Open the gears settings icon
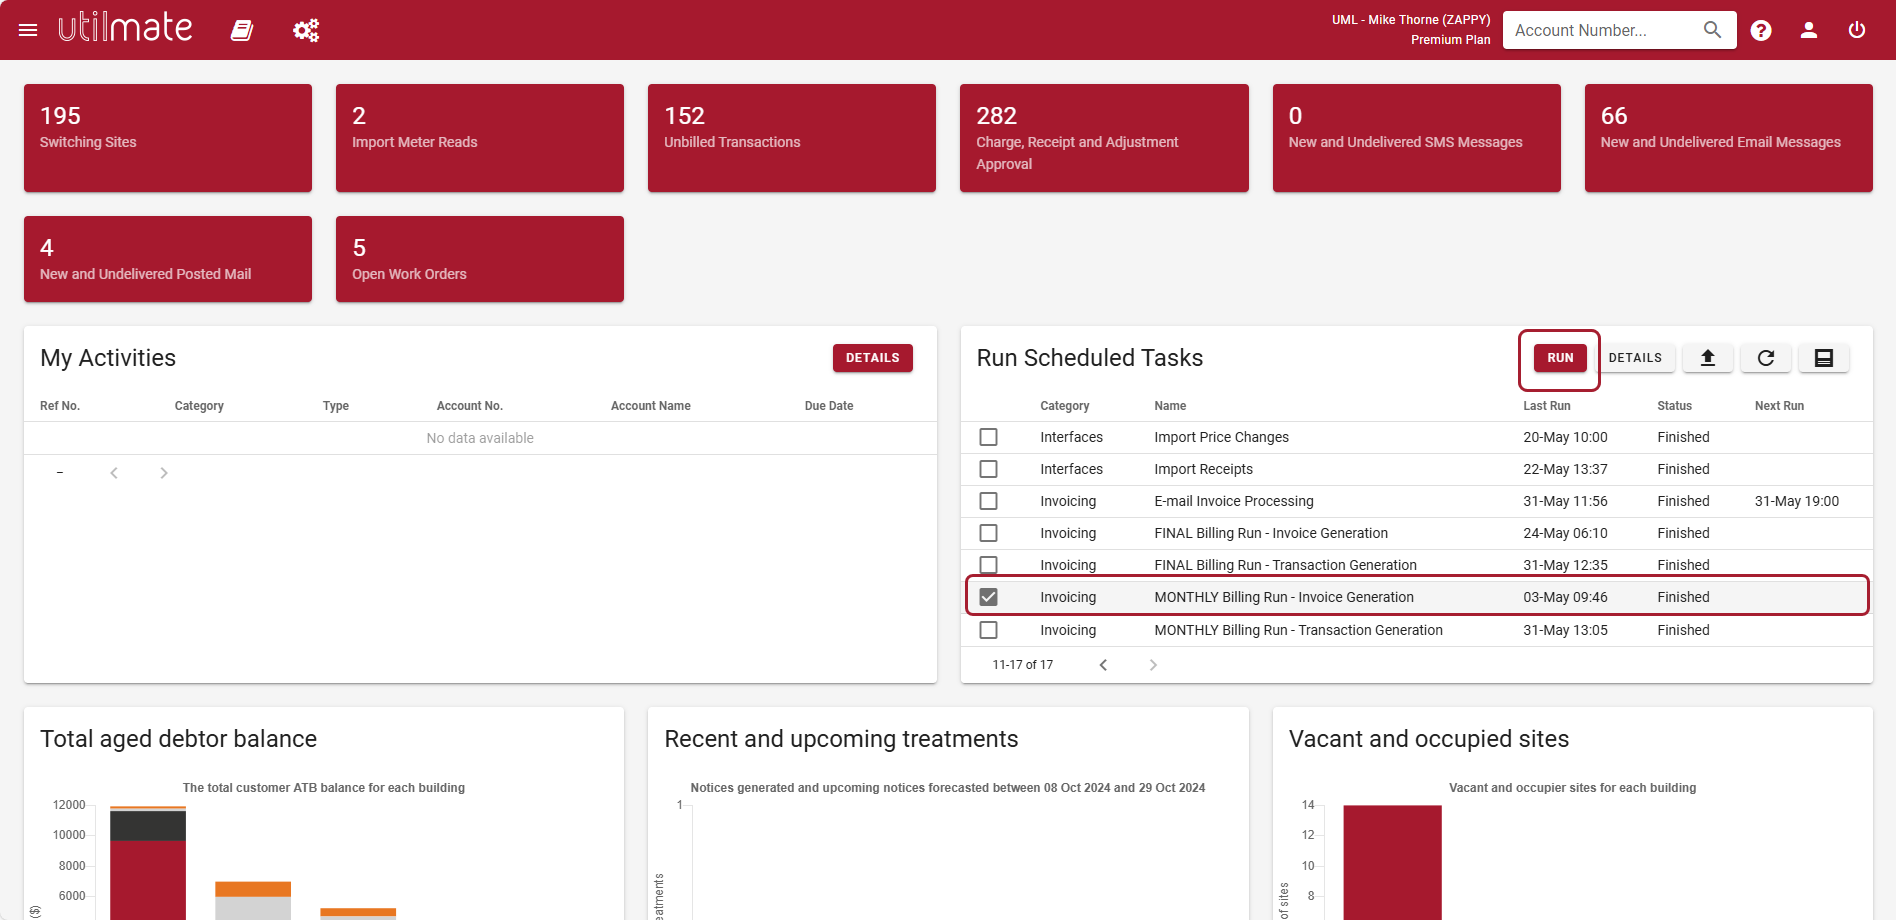The height and width of the screenshot is (920, 1896). (306, 30)
